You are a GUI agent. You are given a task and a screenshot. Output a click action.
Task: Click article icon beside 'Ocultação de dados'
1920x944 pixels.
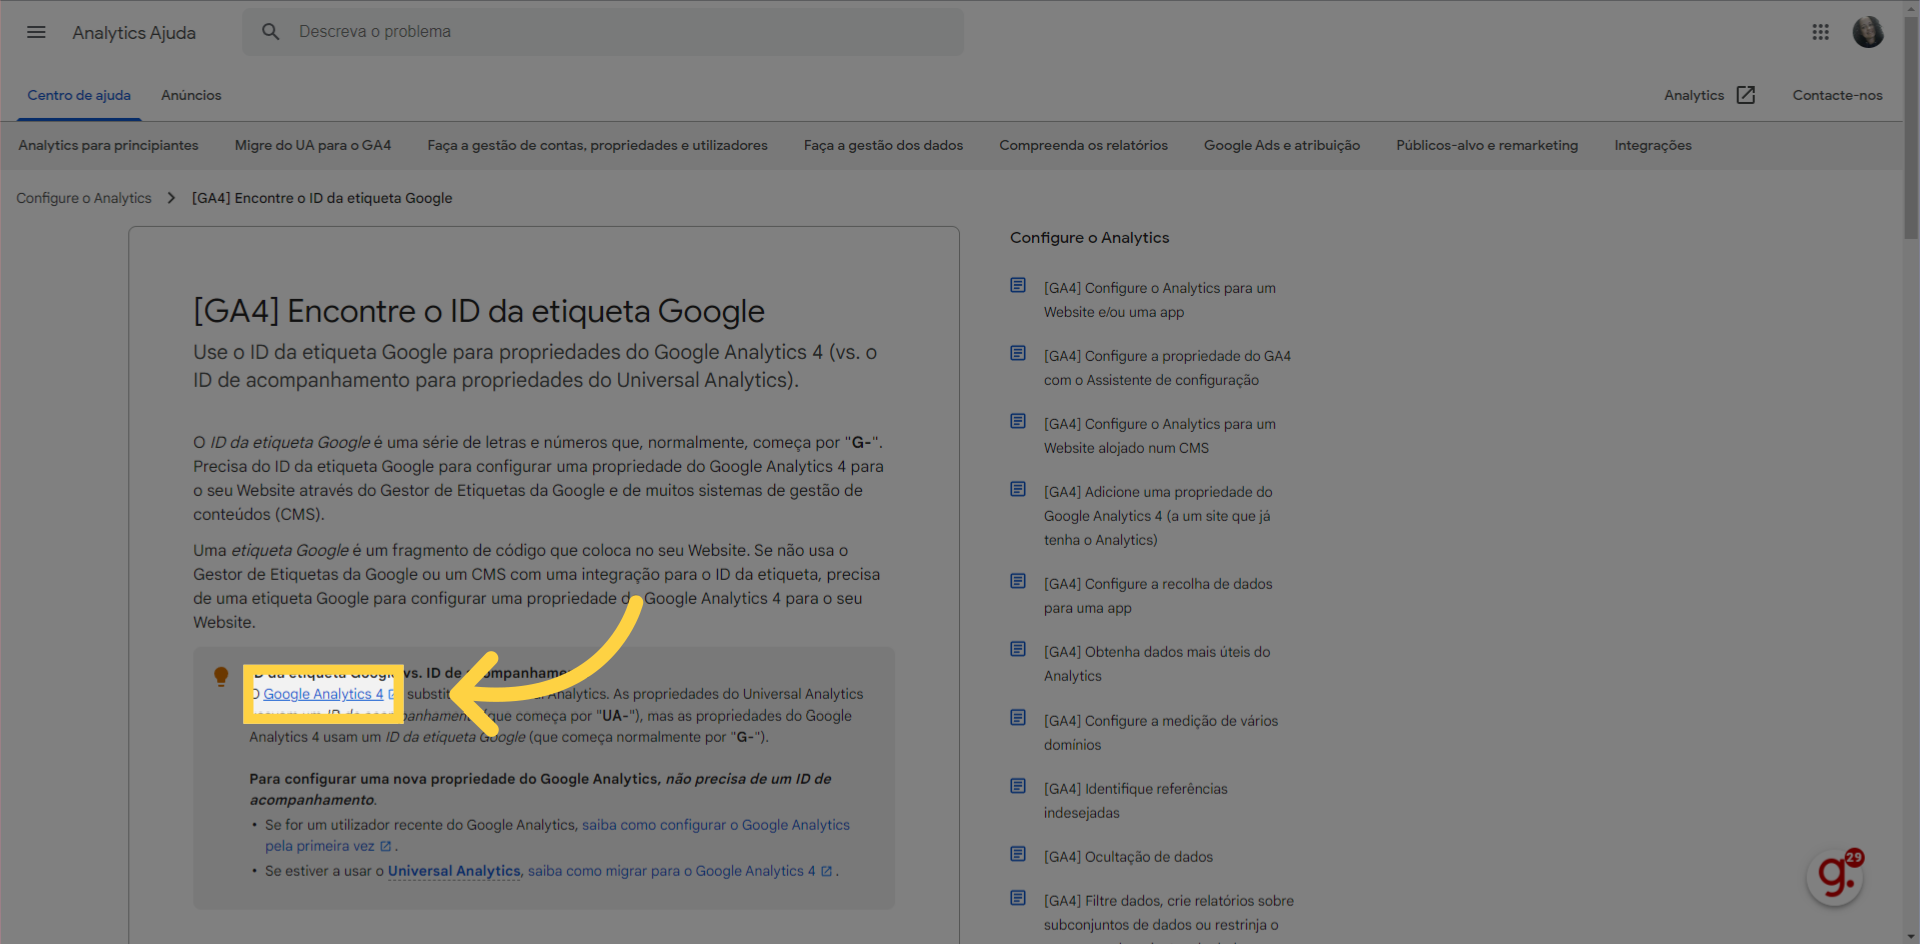pos(1018,855)
